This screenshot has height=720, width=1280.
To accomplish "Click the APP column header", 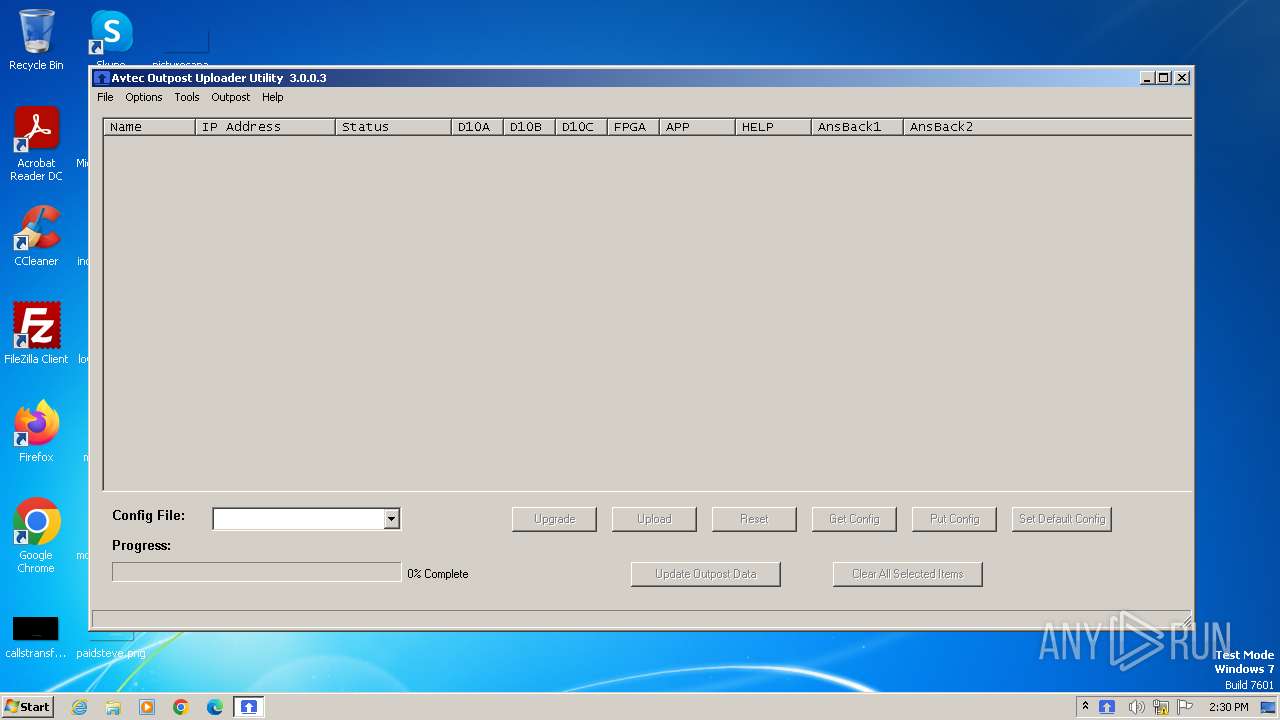I will tap(697, 127).
